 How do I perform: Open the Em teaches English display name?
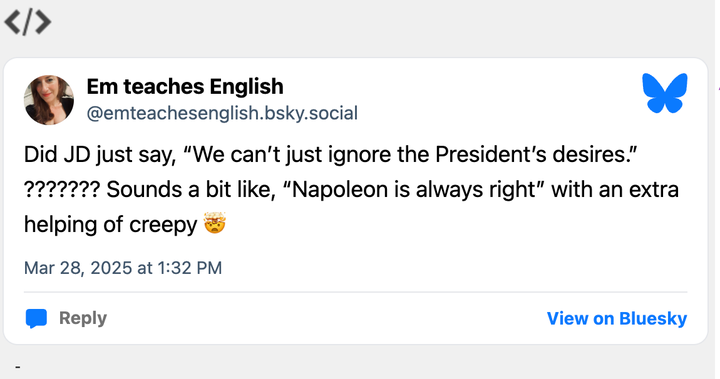click(185, 86)
